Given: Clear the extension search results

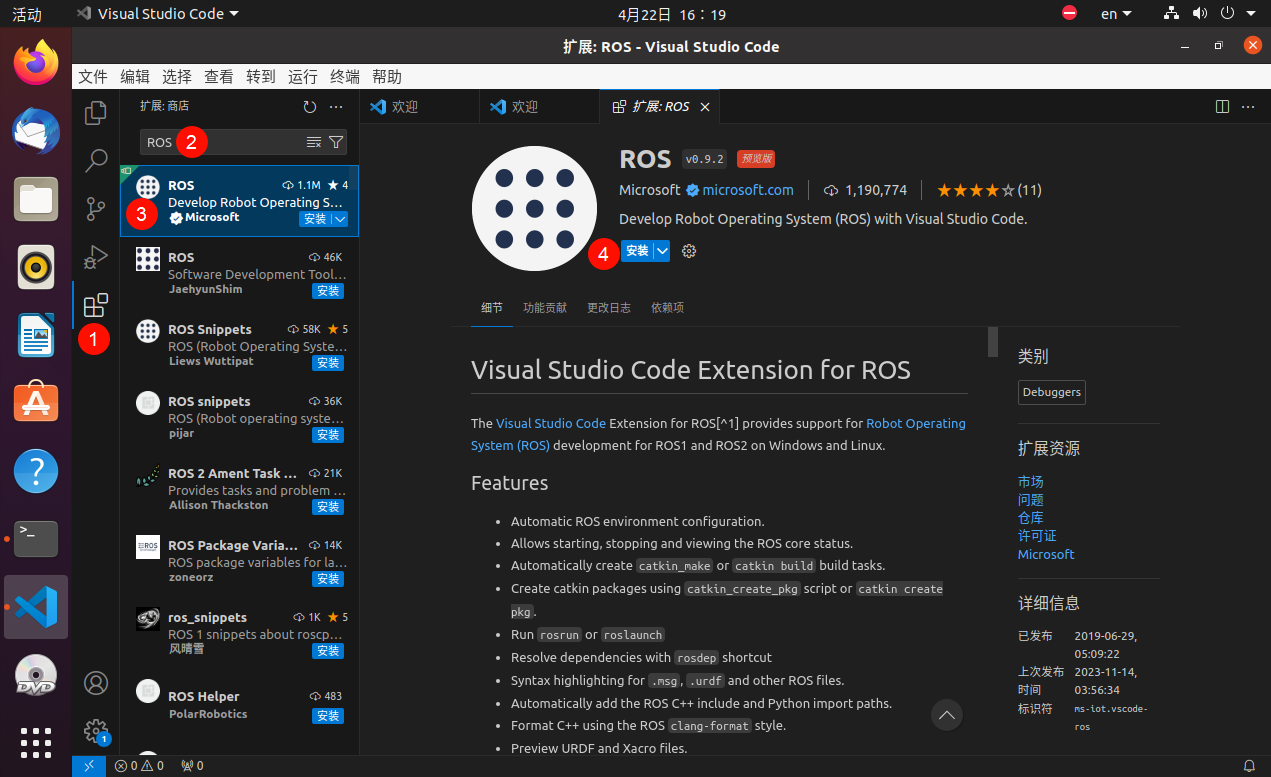Looking at the screenshot, I should [x=314, y=142].
